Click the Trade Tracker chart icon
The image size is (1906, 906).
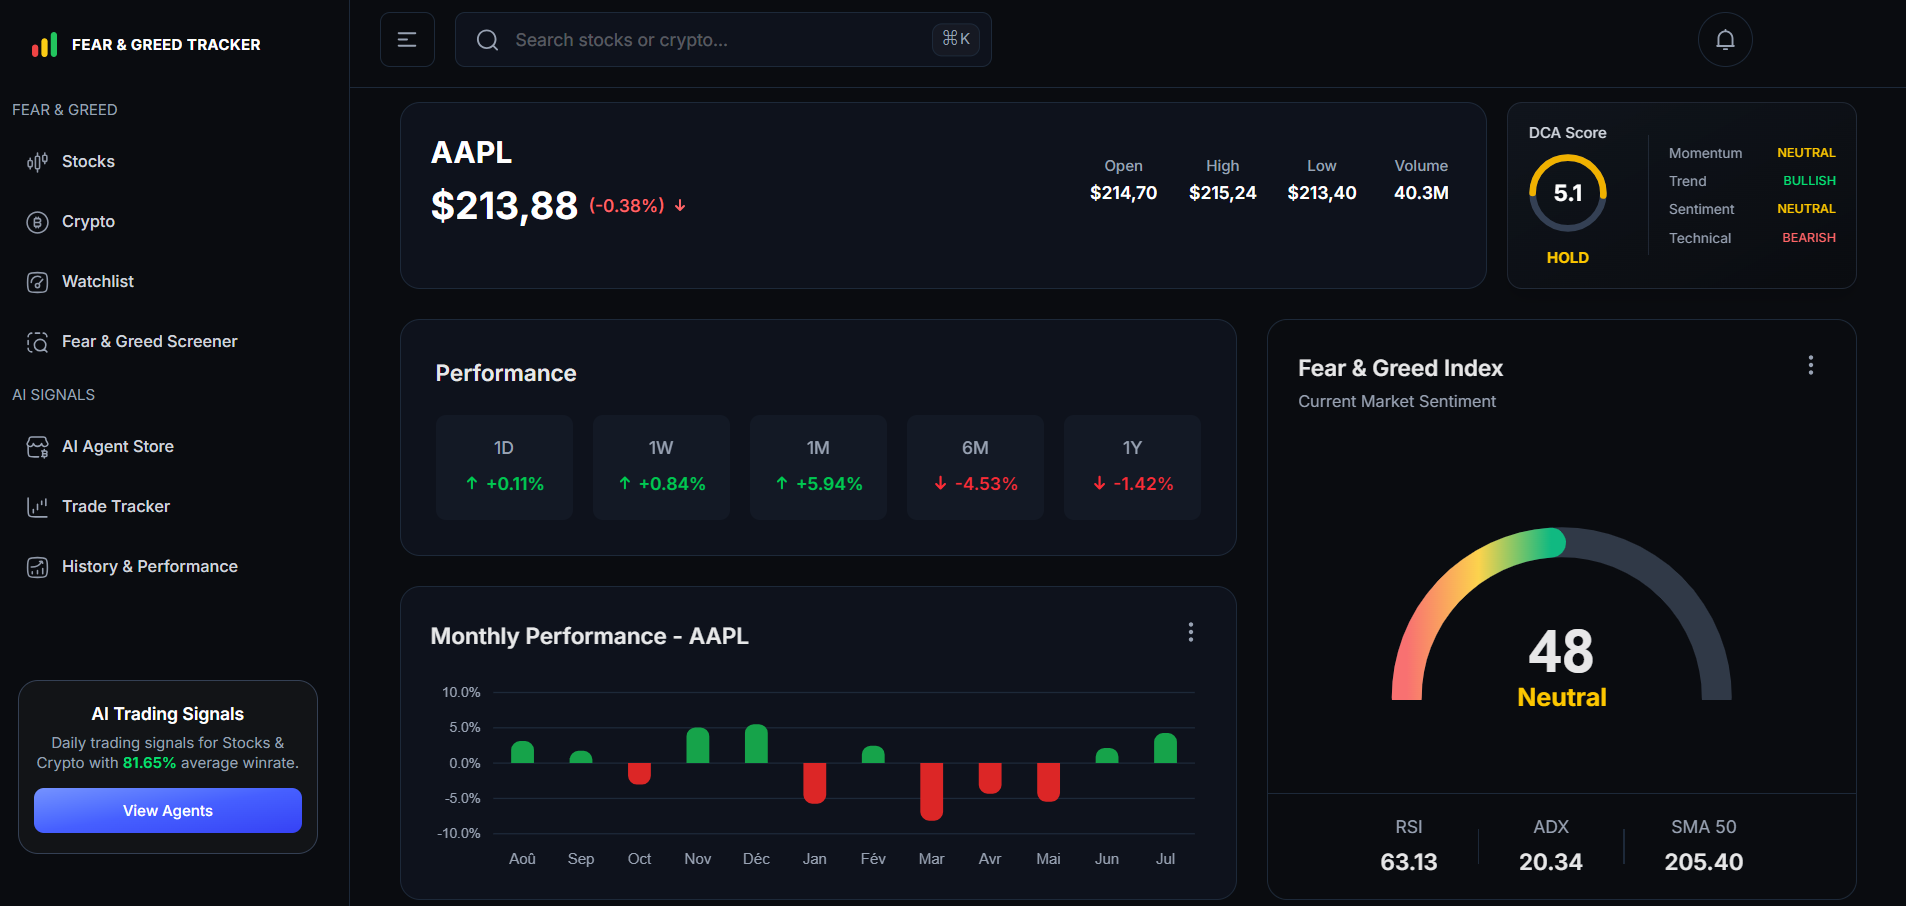pos(37,507)
